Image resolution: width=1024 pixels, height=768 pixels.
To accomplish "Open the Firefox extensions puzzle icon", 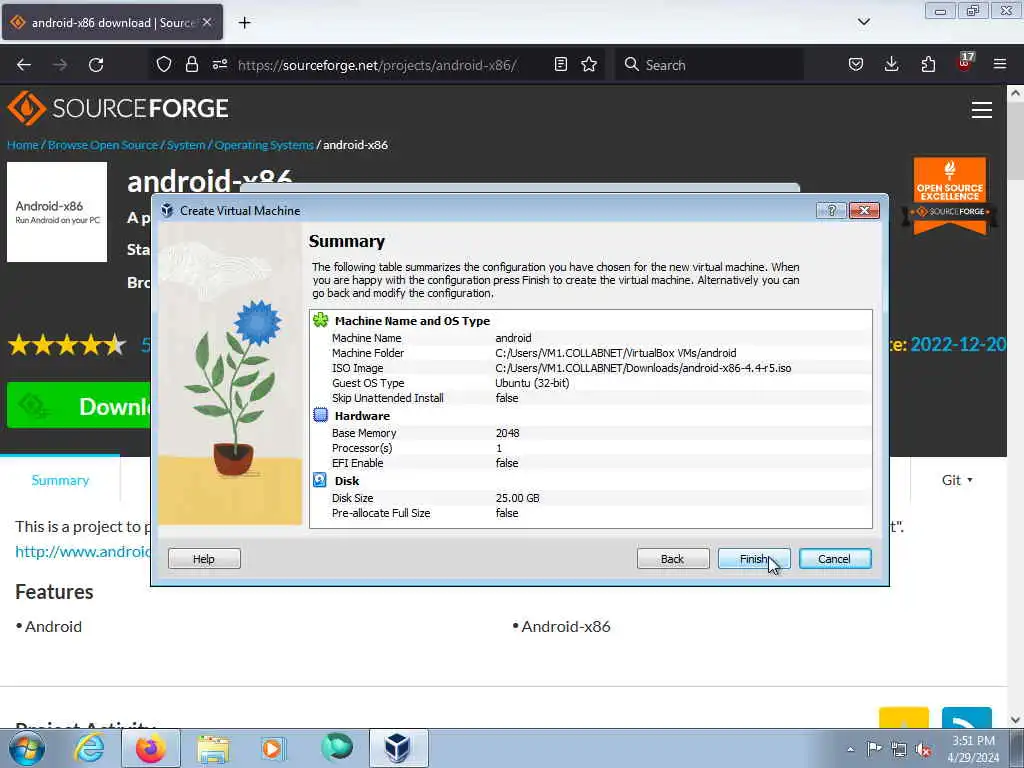I will tap(928, 65).
